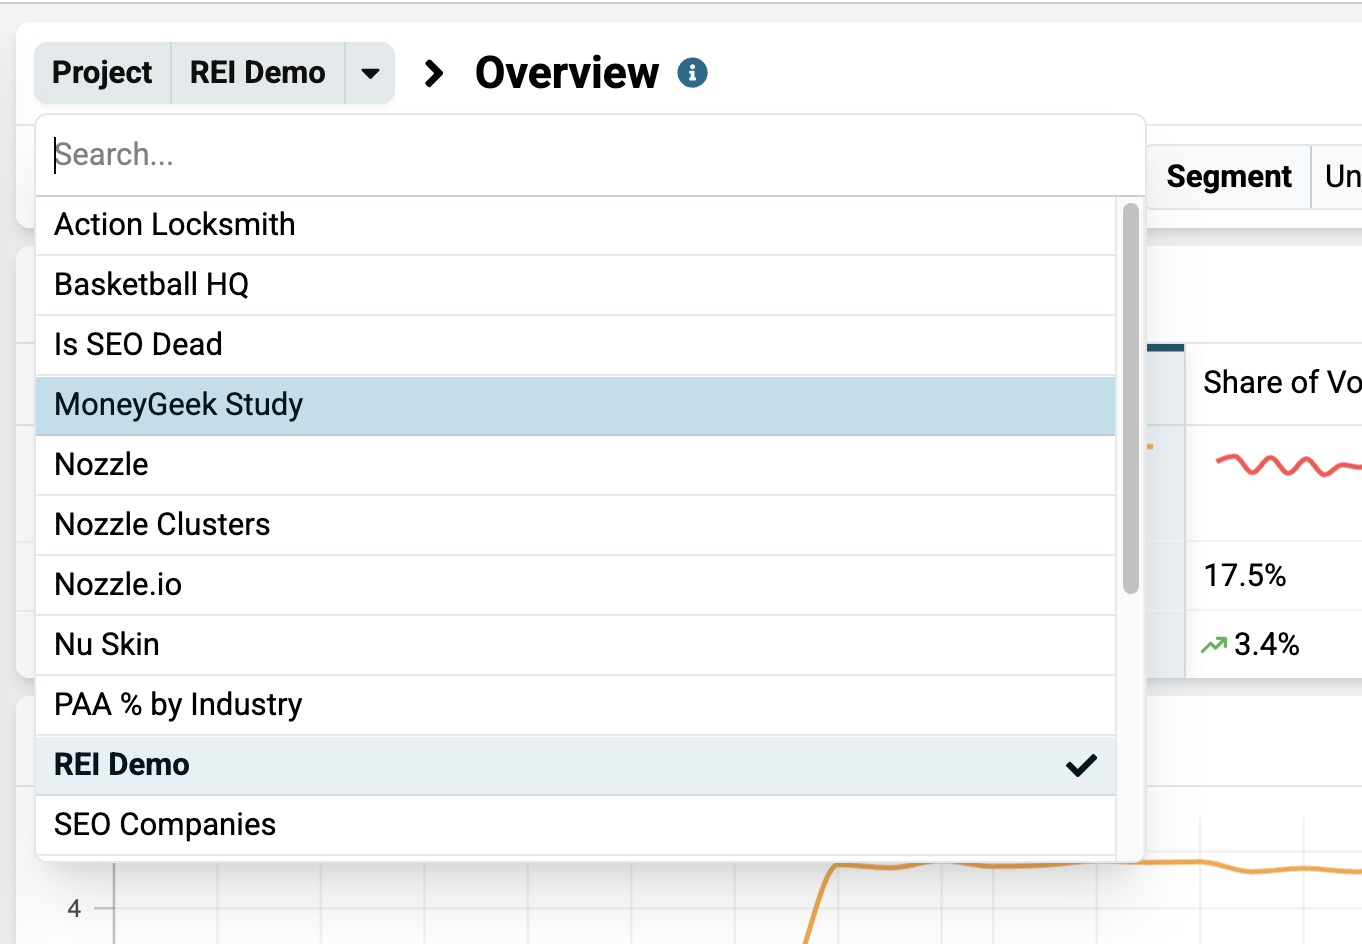The height and width of the screenshot is (944, 1362).
Task: Click the project list scrollbar
Action: coord(1131,398)
